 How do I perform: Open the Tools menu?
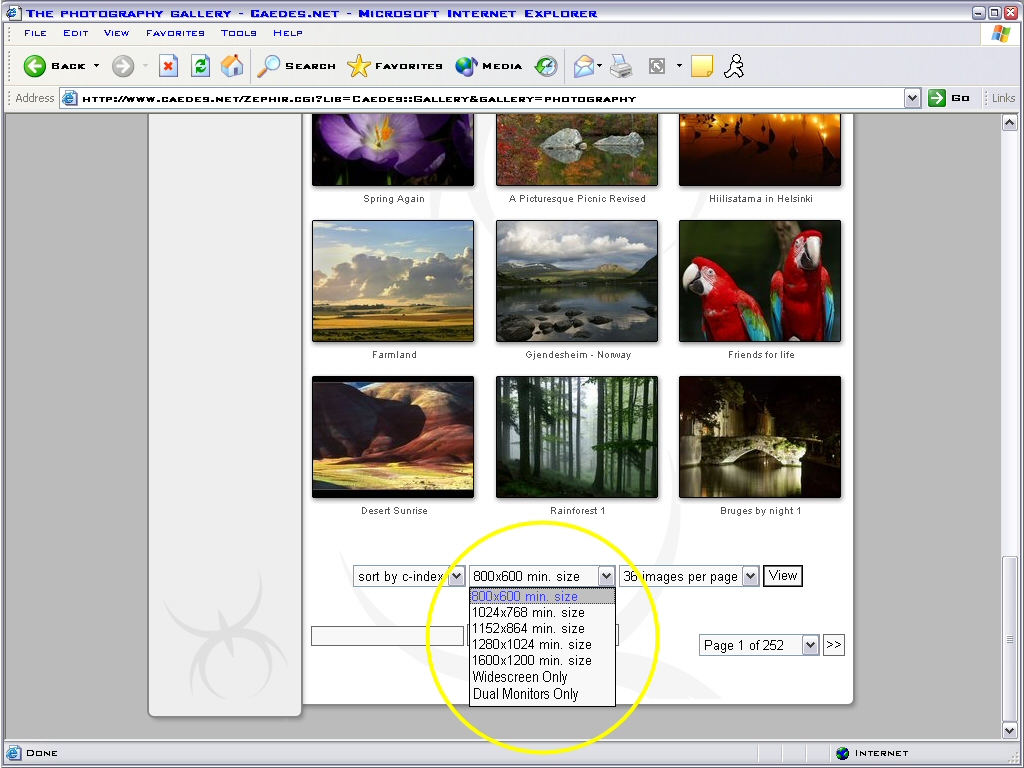(239, 33)
